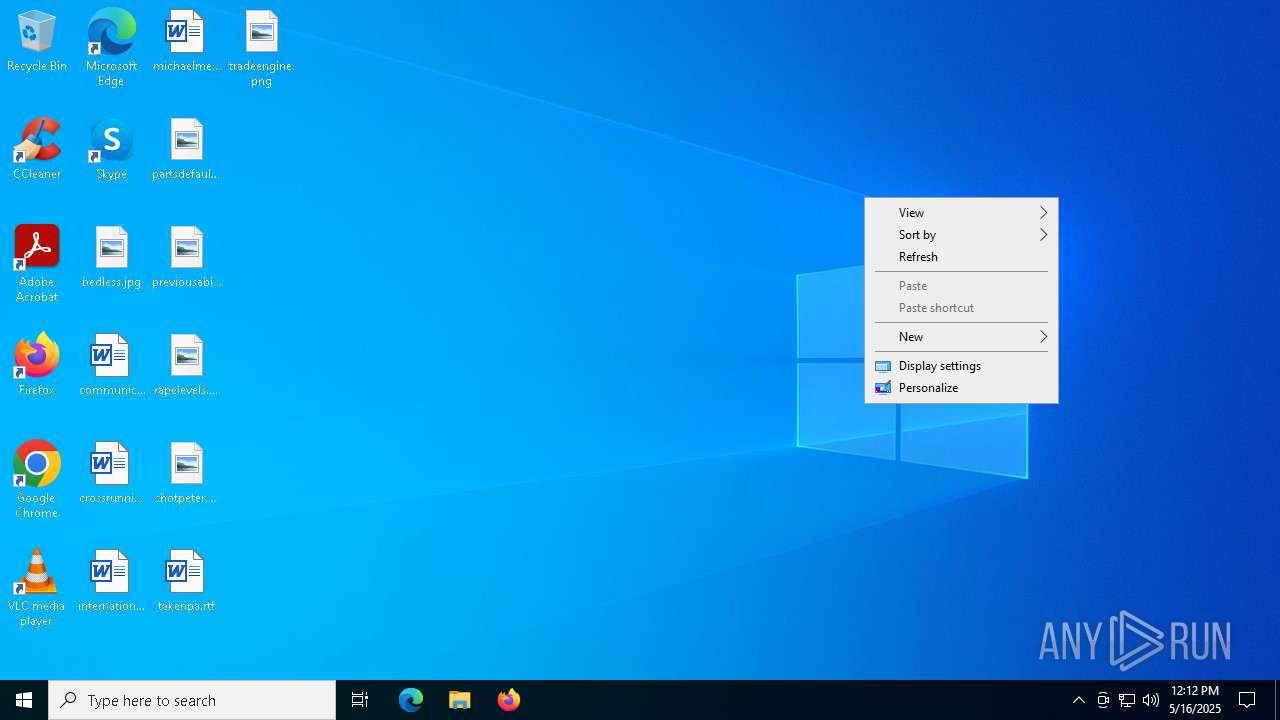Screen dimensions: 1280x720
Task: Open the volume control tray icon
Action: coord(1151,700)
